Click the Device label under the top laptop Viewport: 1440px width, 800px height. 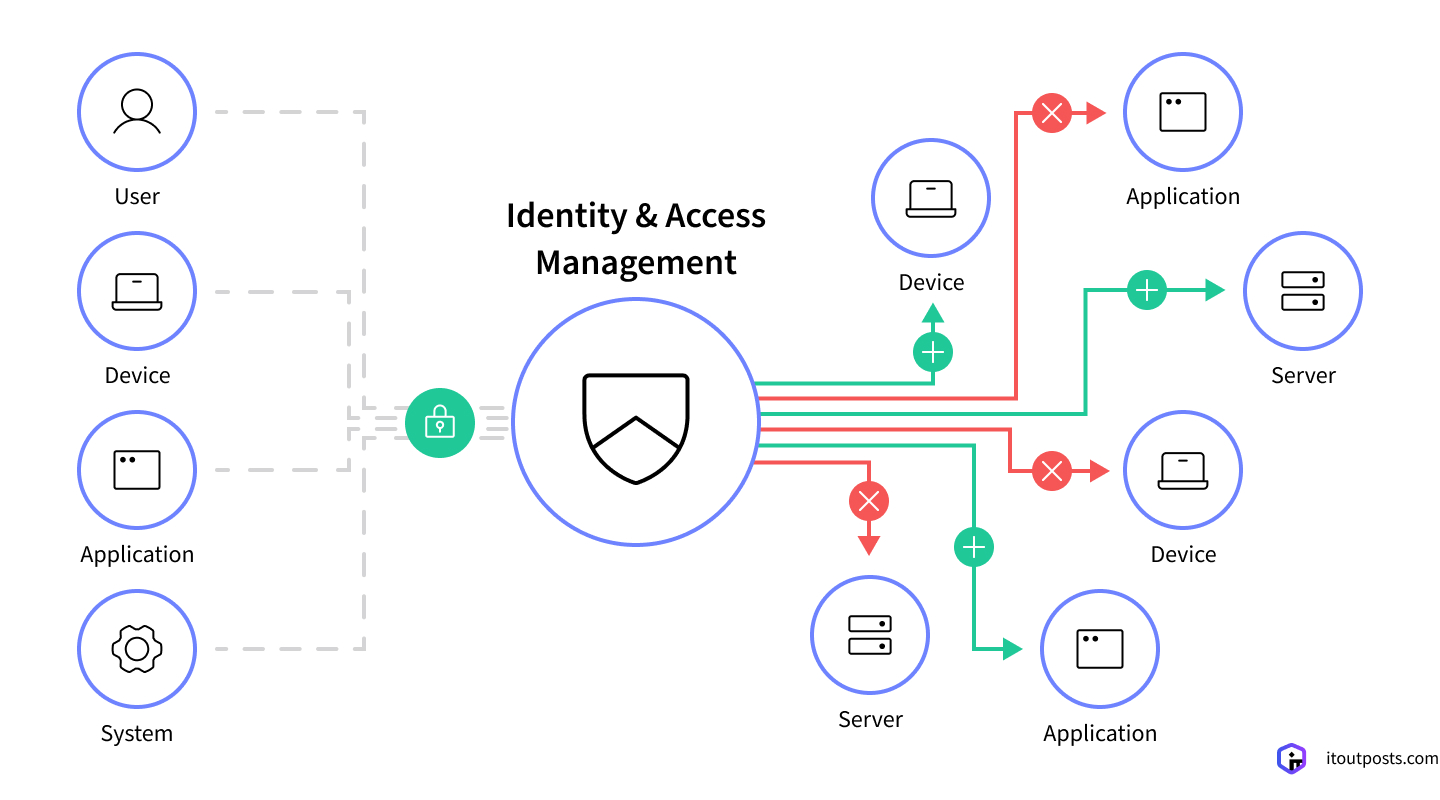point(931,282)
